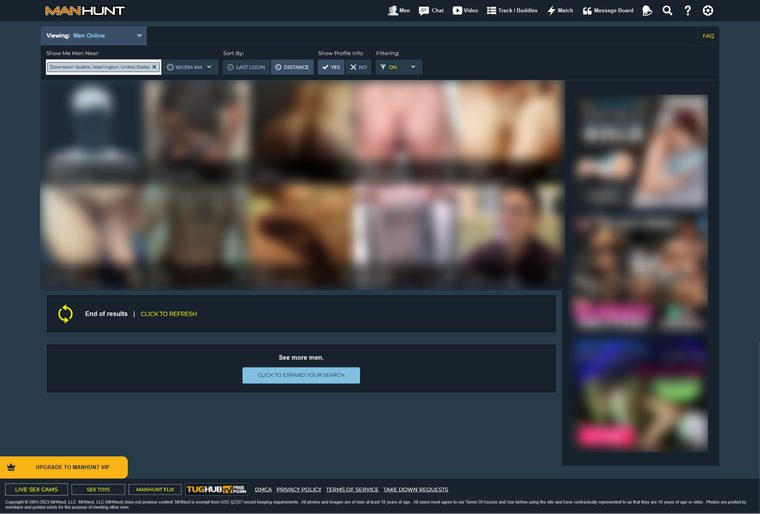Expand the Viewing: Men Online dropdown

(94, 35)
